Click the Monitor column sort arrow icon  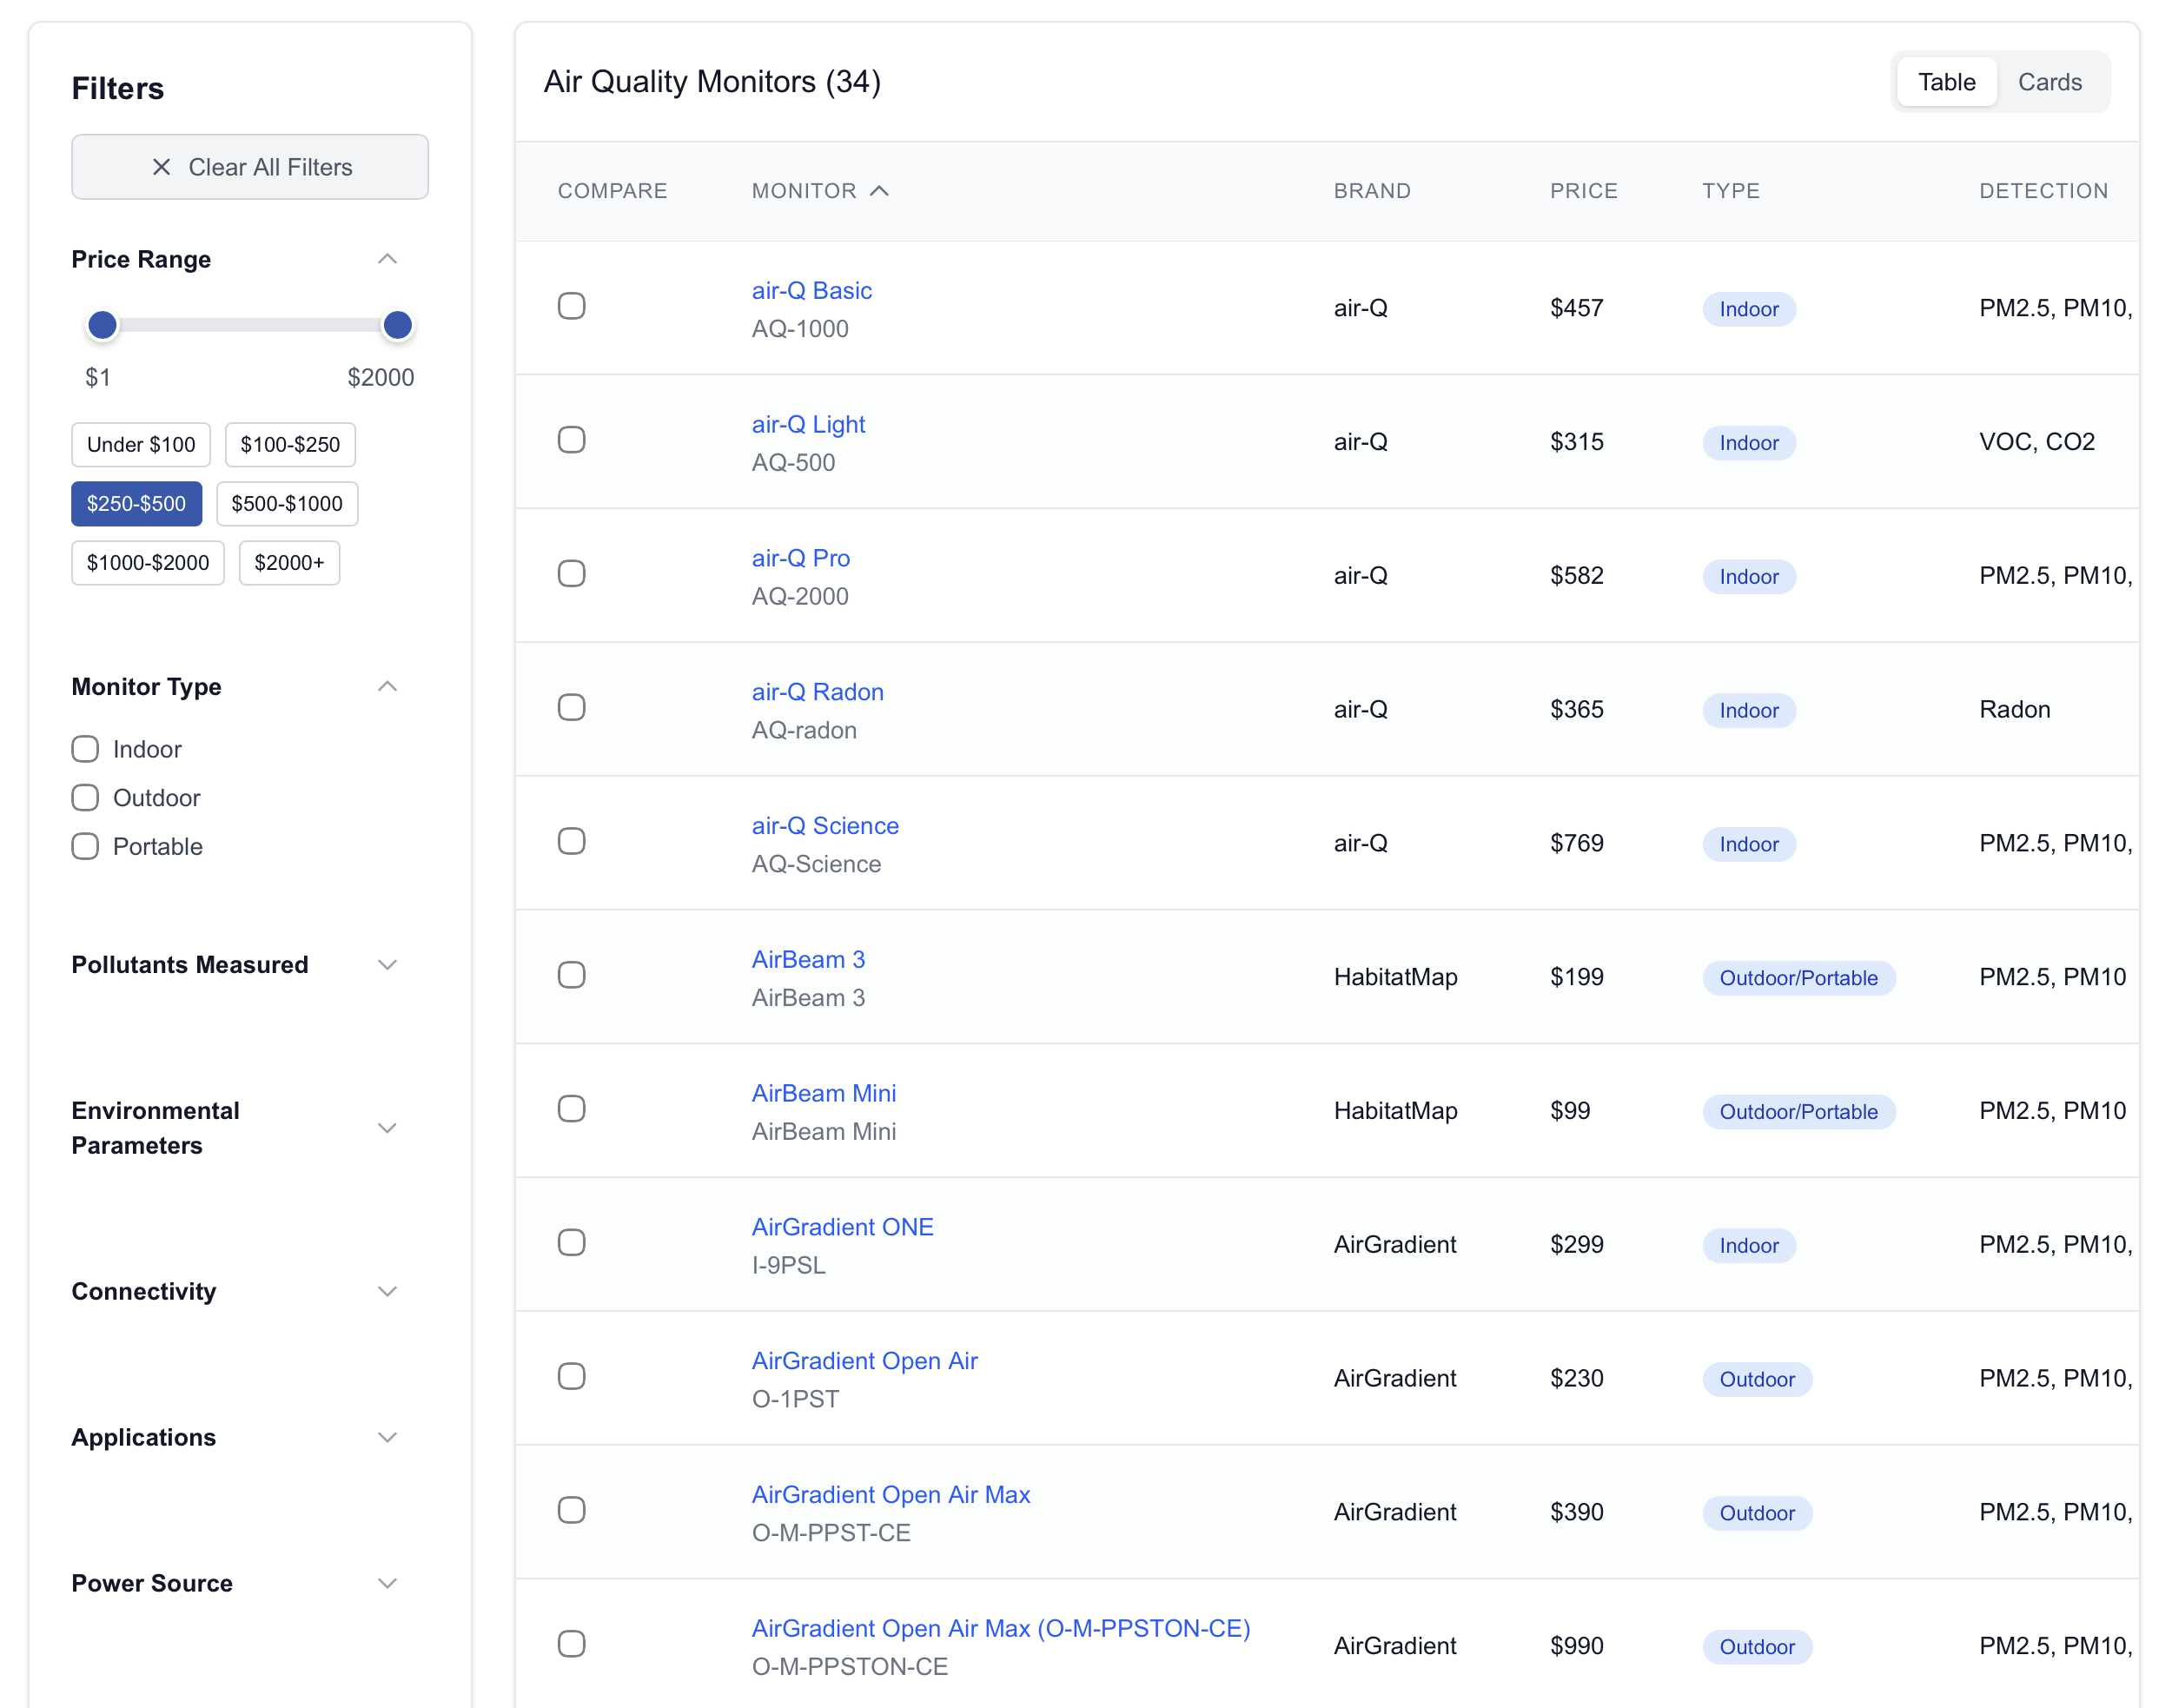tap(879, 191)
